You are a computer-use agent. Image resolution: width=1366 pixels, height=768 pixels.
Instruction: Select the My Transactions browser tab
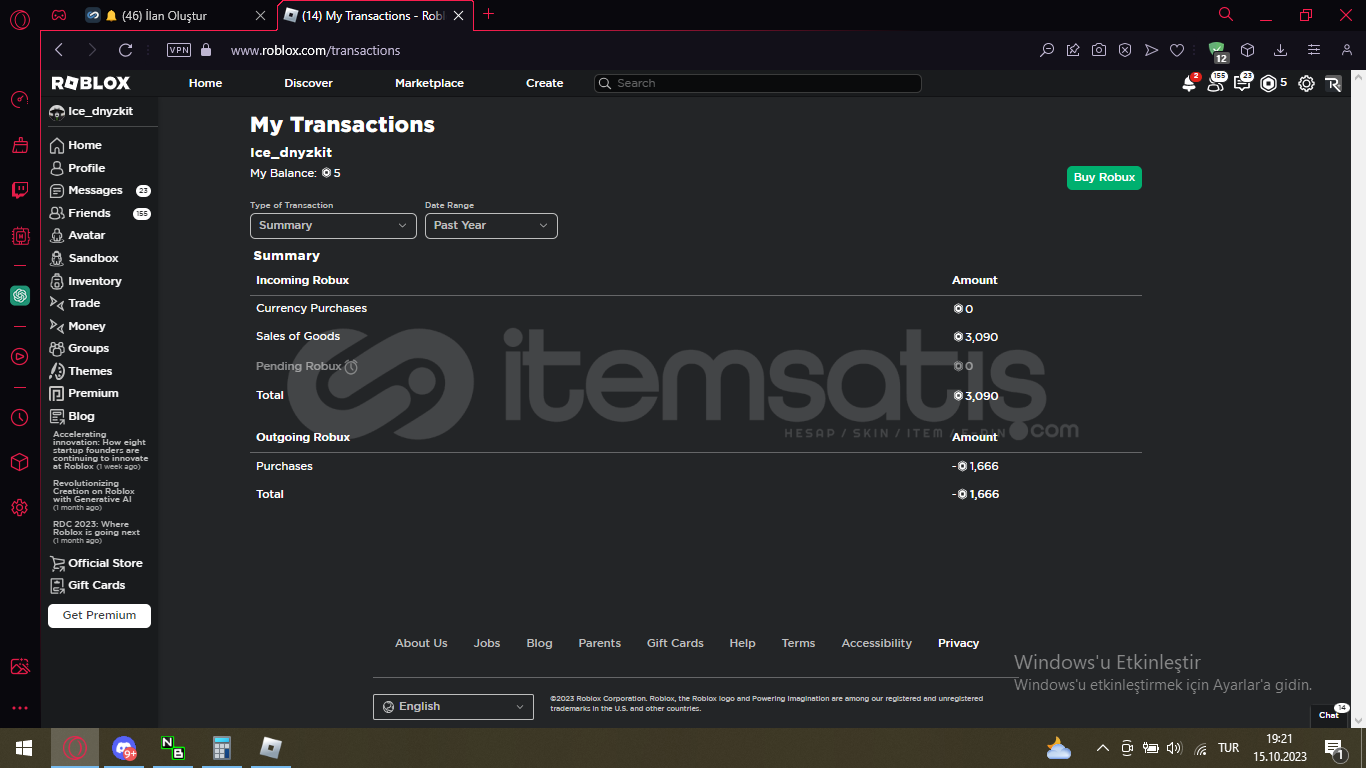pyautogui.click(x=374, y=16)
